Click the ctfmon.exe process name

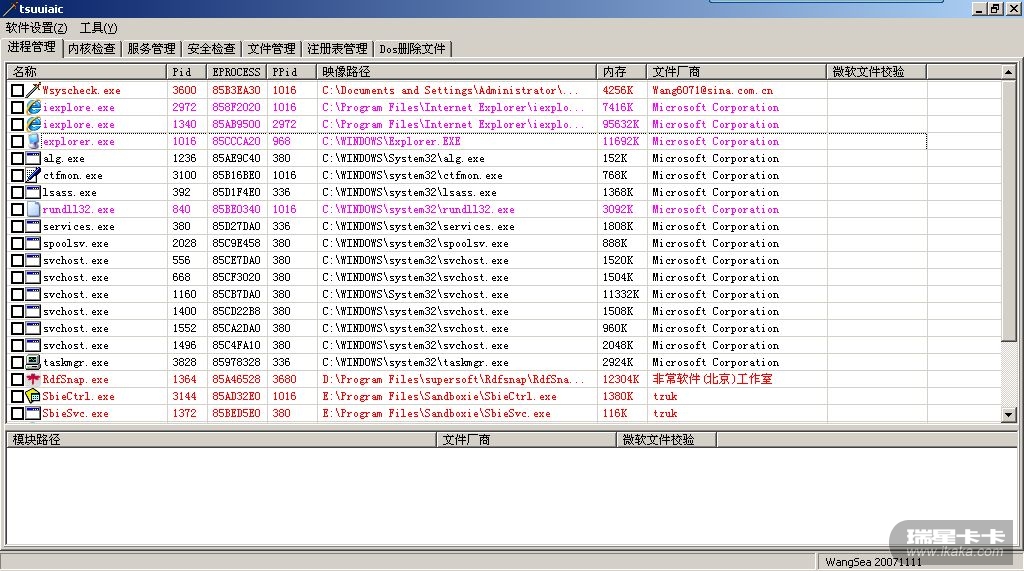coord(72,175)
